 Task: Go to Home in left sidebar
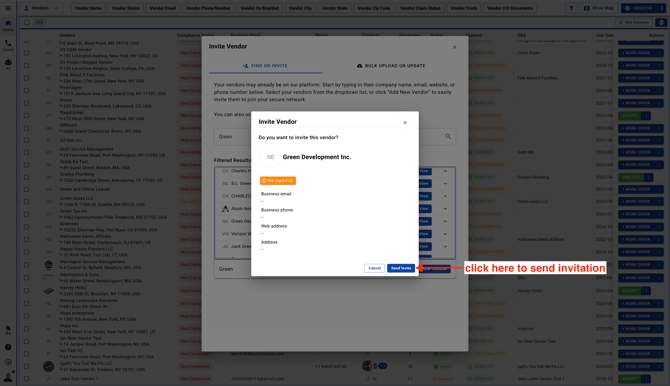(8, 25)
